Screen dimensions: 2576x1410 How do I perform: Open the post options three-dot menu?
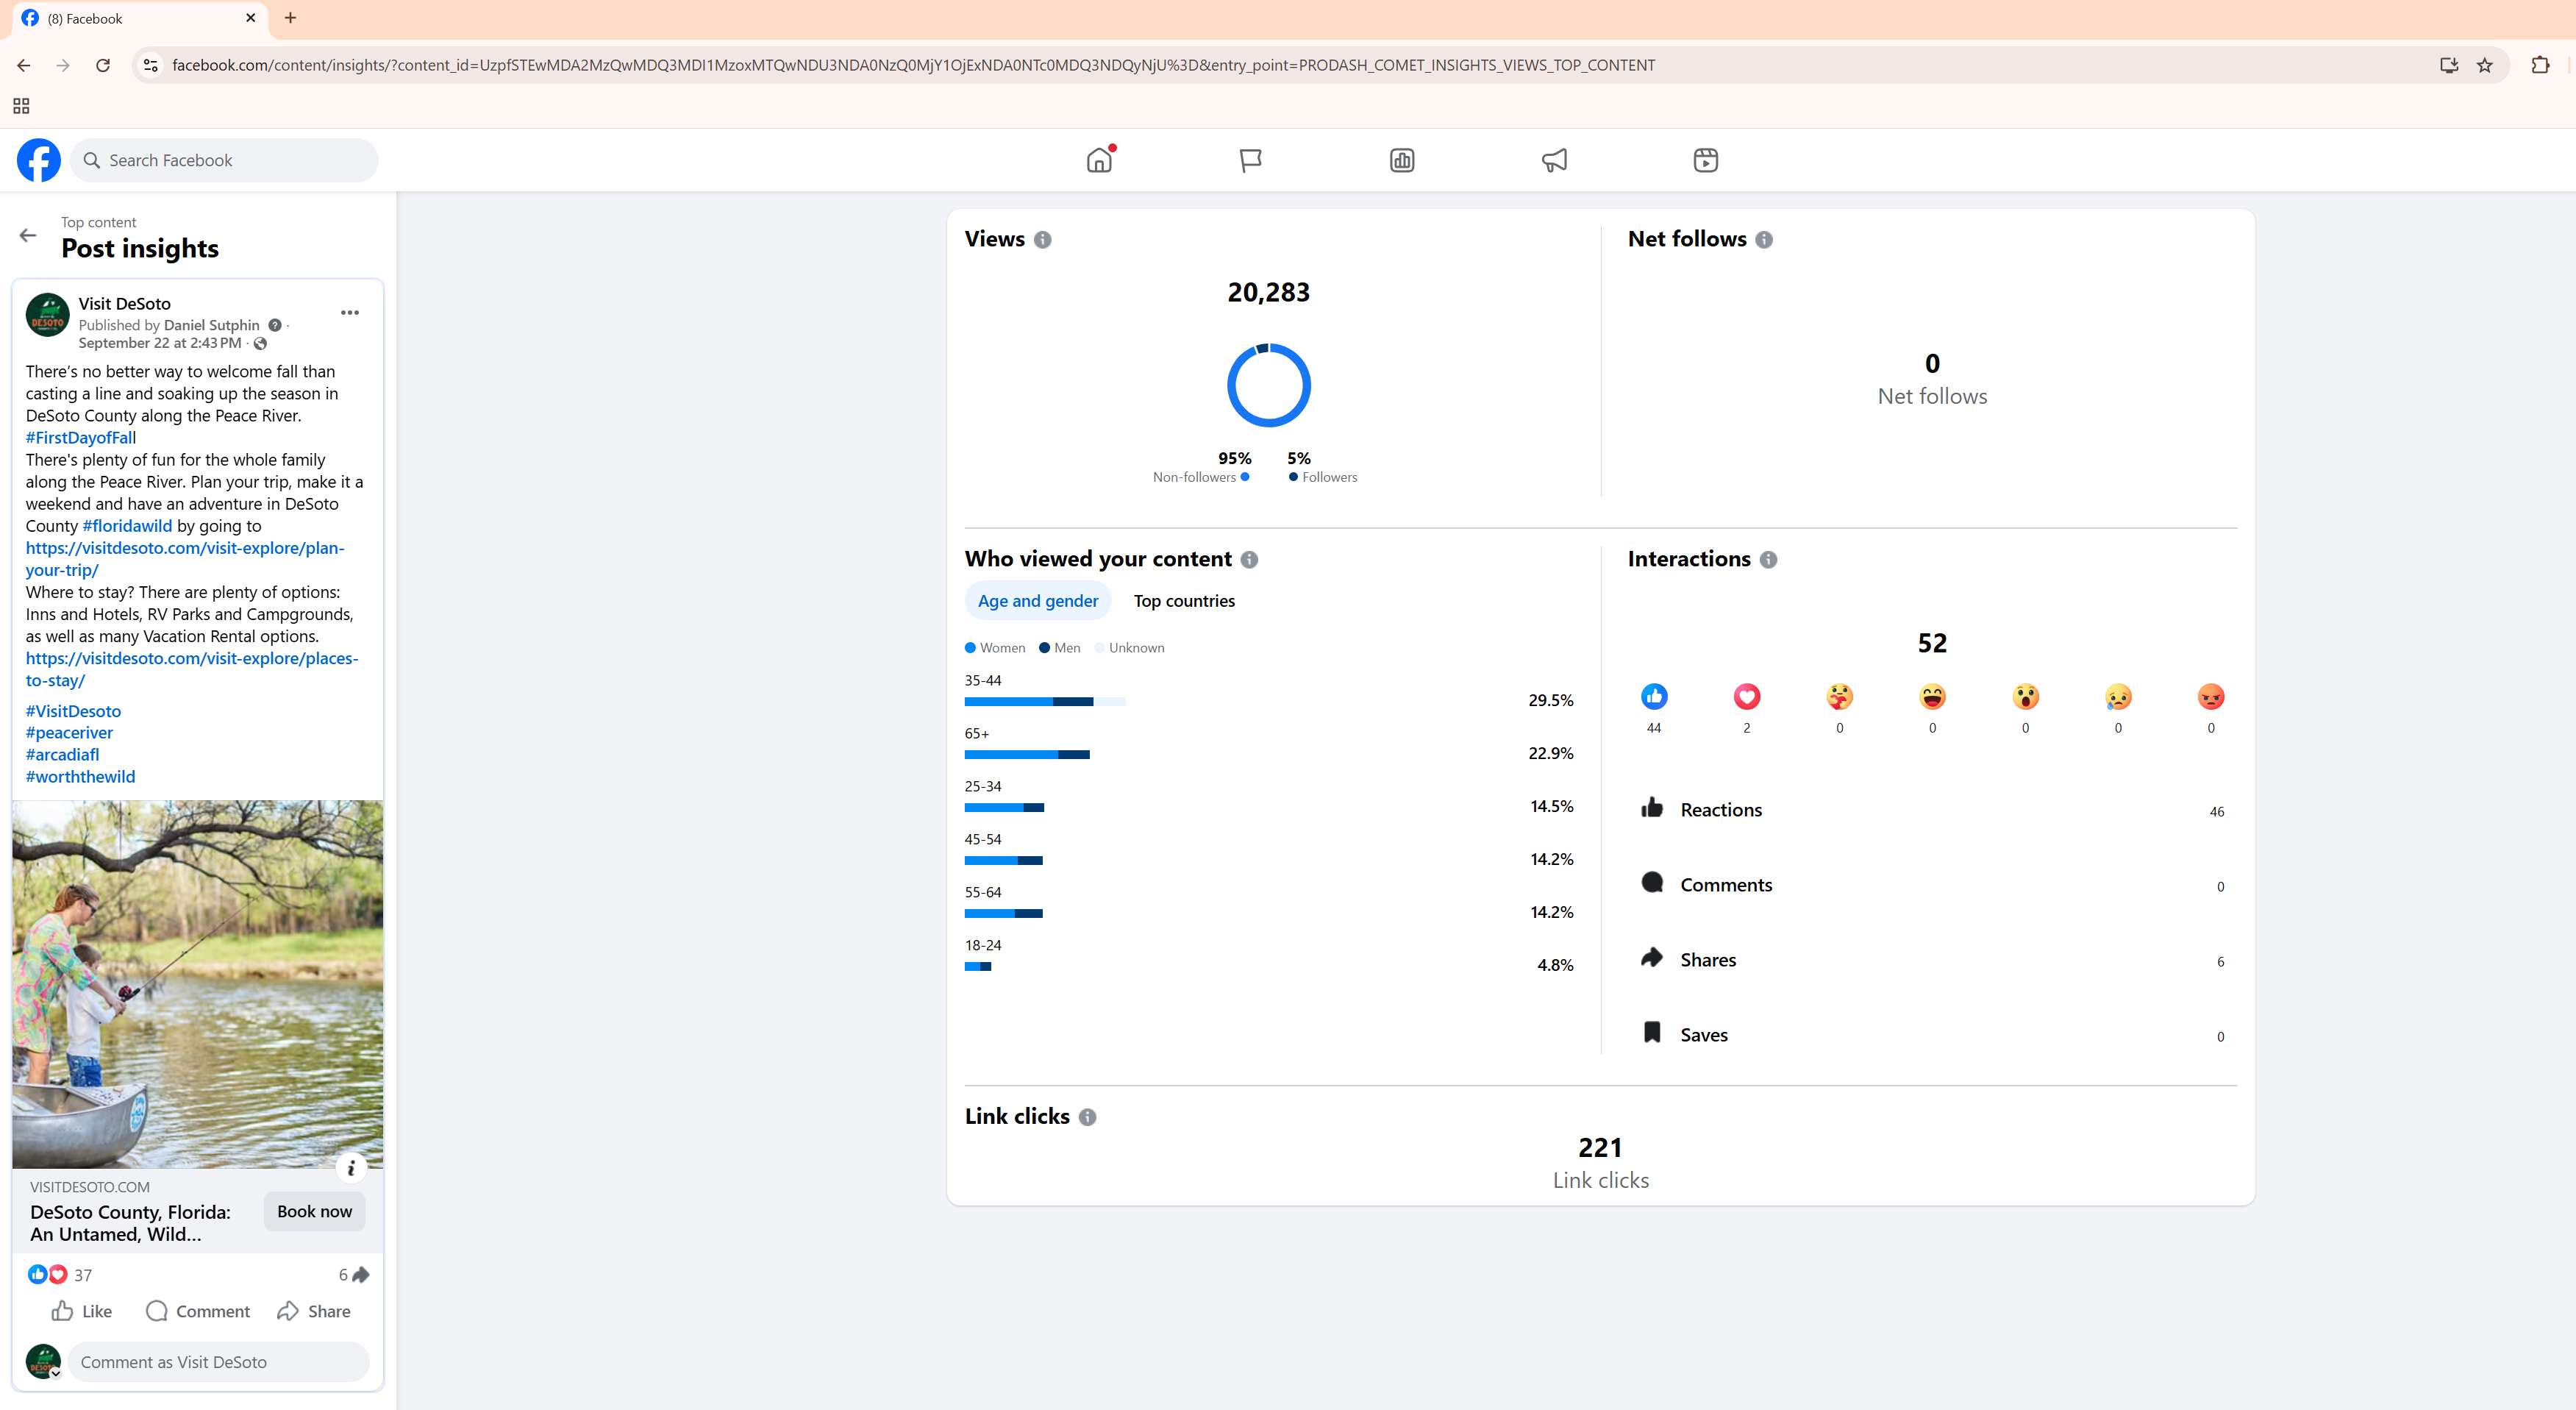(349, 313)
